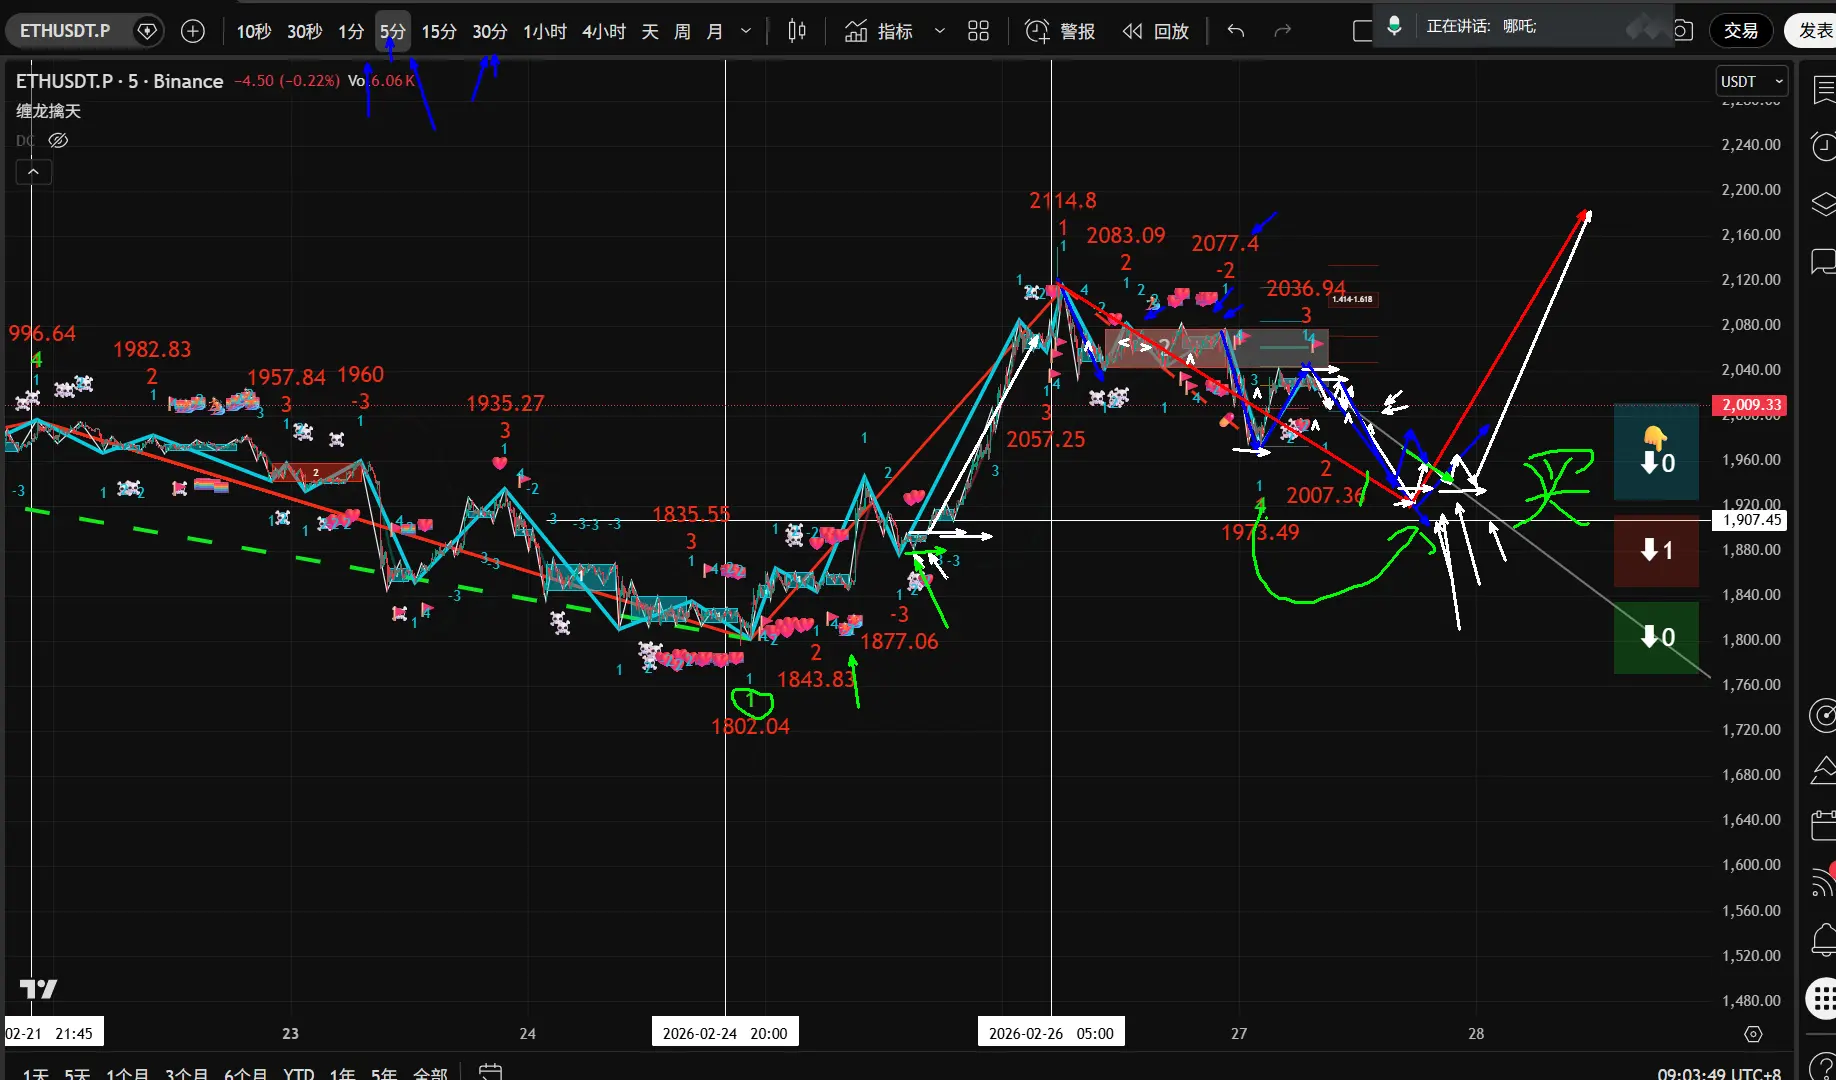Open the 指标 indicators dialog
Image resolution: width=1836 pixels, height=1080 pixels.
tap(879, 32)
